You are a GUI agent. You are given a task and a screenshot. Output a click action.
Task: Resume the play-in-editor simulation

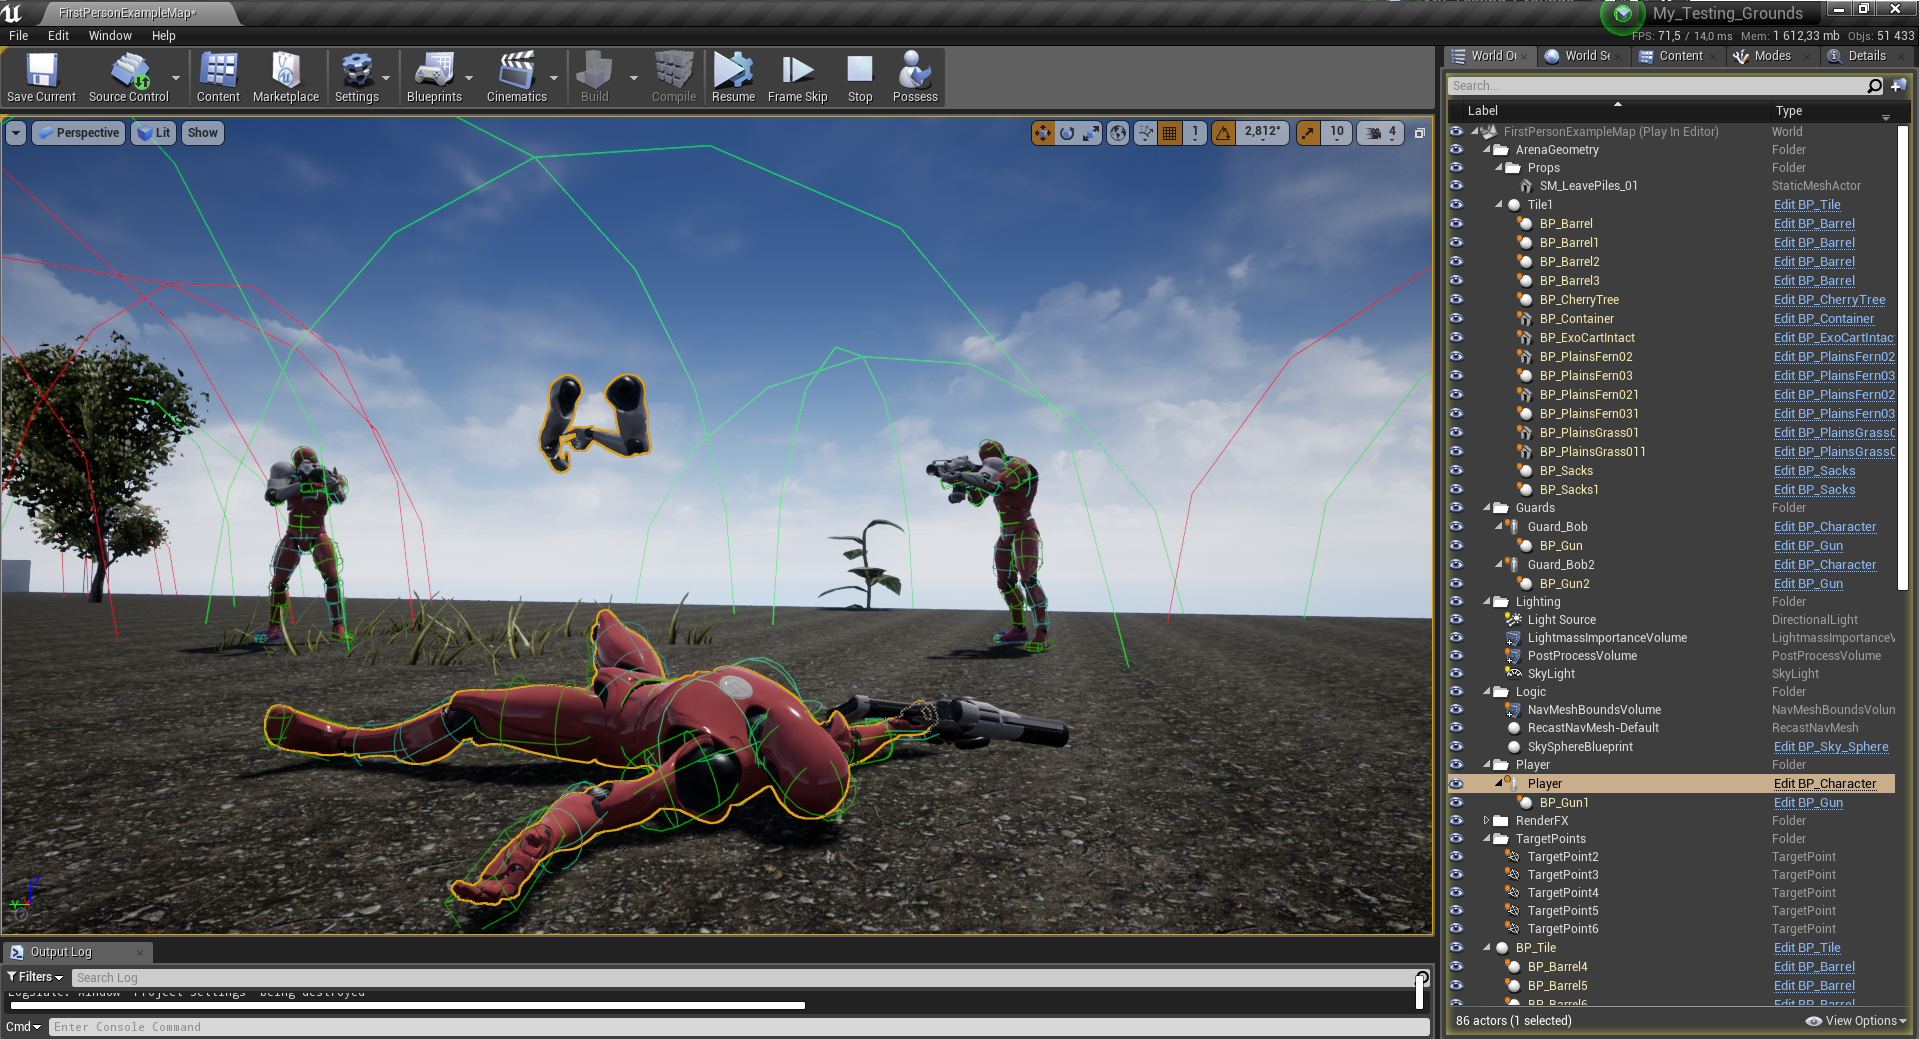point(733,77)
